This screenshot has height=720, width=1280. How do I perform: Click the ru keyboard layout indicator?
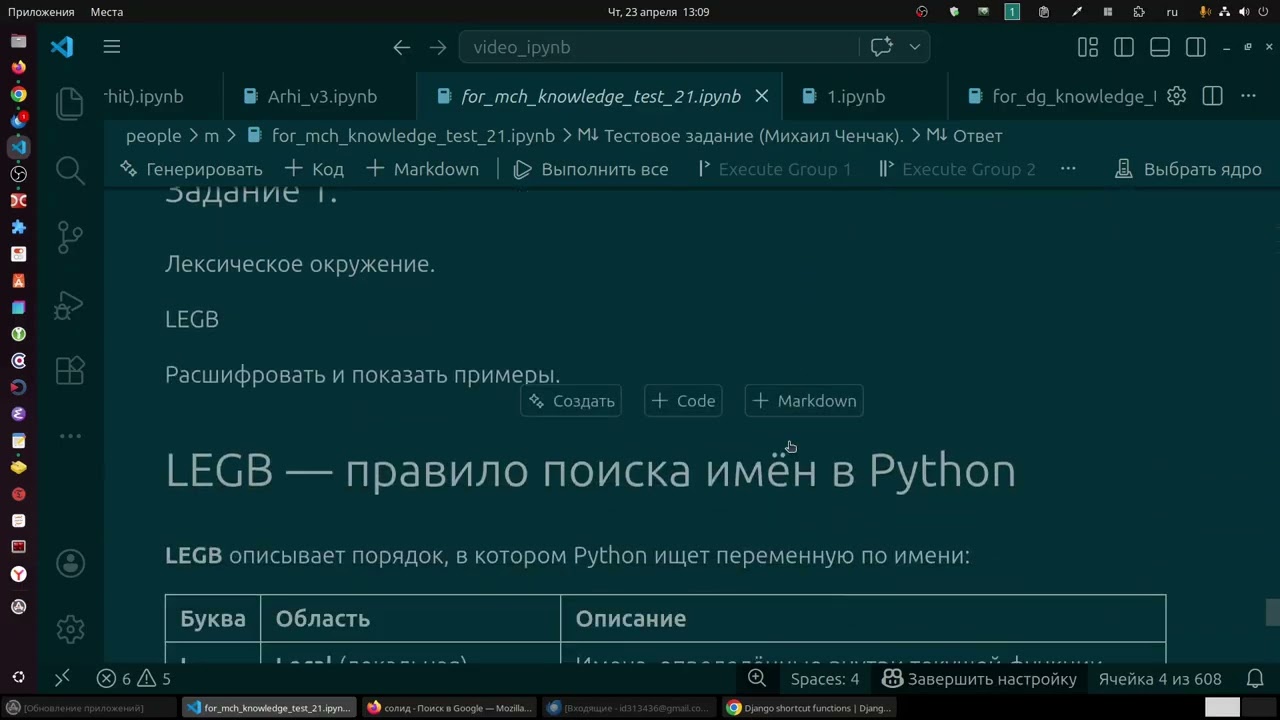(1172, 12)
